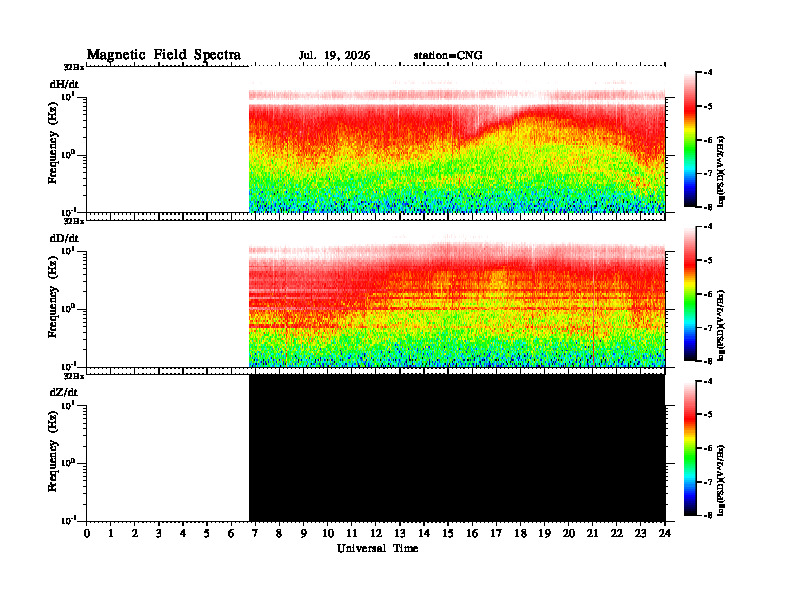Screen dimensions: 792x612
Task: Click the 'station=CNG' label
Action: 448,56
